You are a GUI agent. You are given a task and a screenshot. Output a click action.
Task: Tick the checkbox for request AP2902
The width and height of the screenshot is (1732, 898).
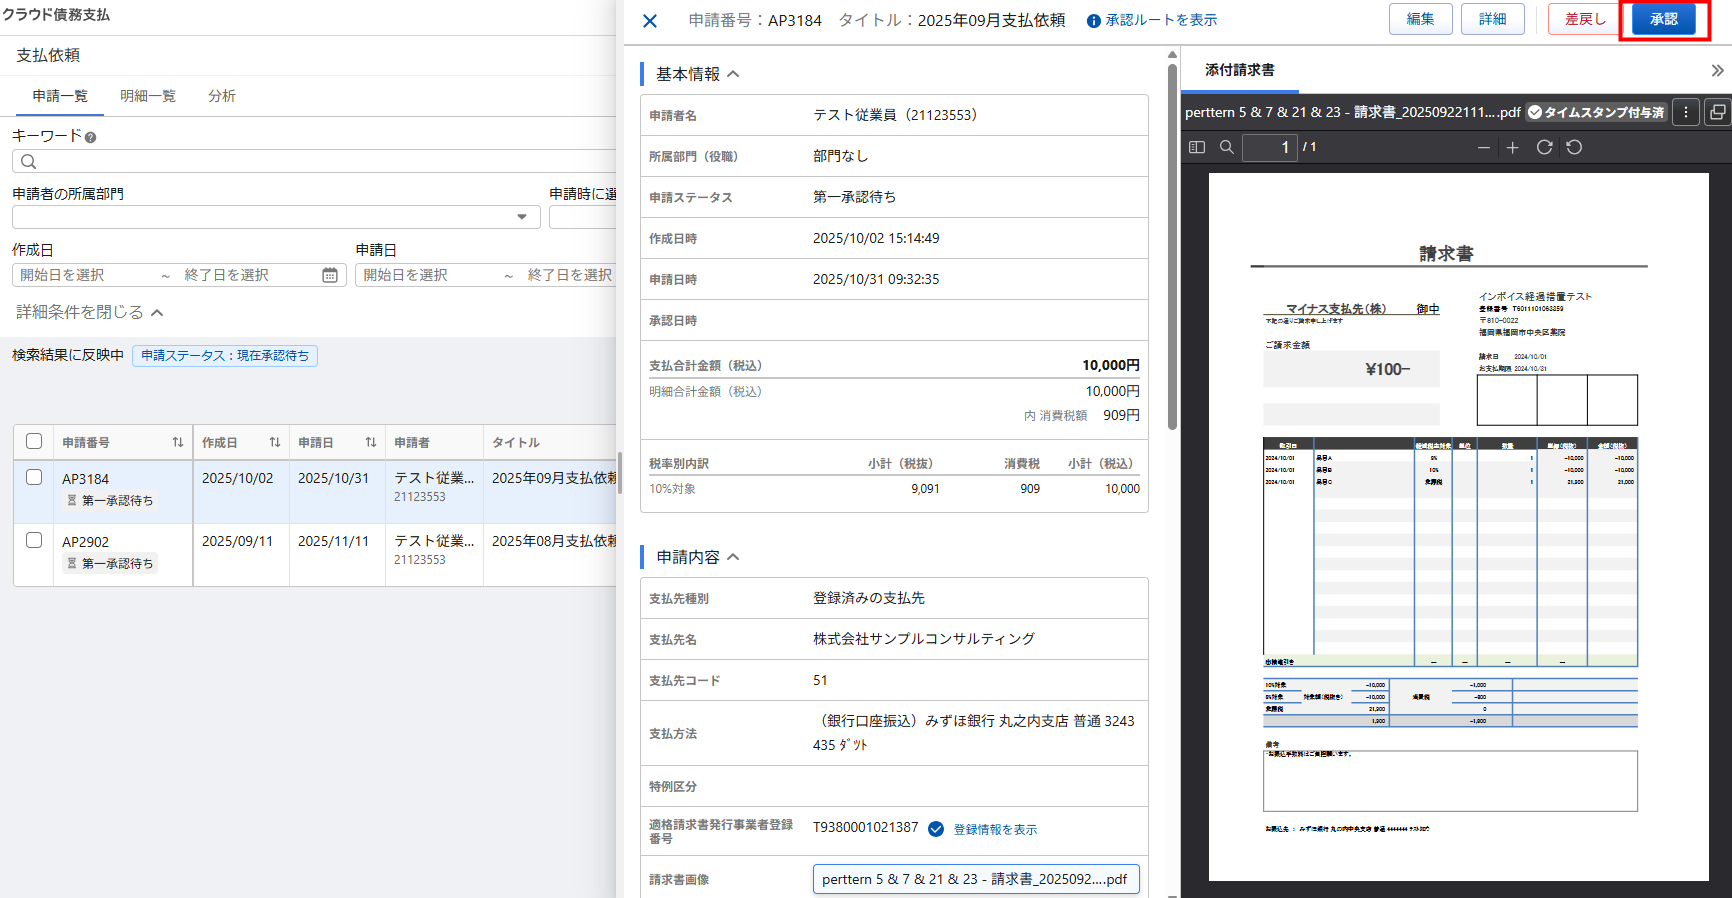[x=34, y=540]
